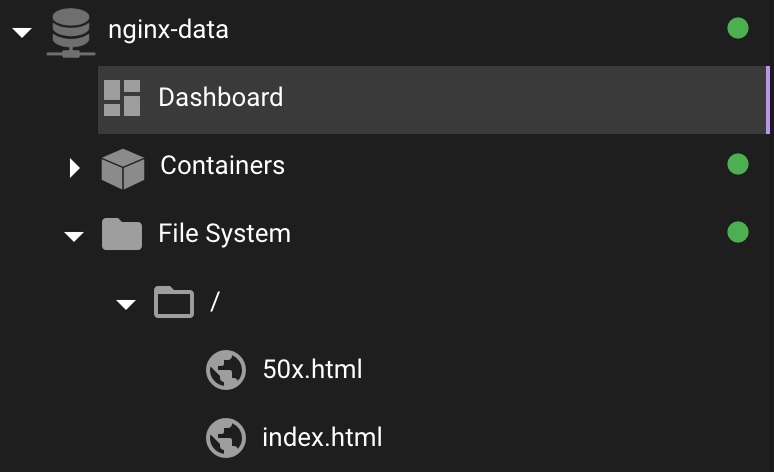Click green status dot next to Containers
This screenshot has width=774, height=472.
[x=738, y=164]
